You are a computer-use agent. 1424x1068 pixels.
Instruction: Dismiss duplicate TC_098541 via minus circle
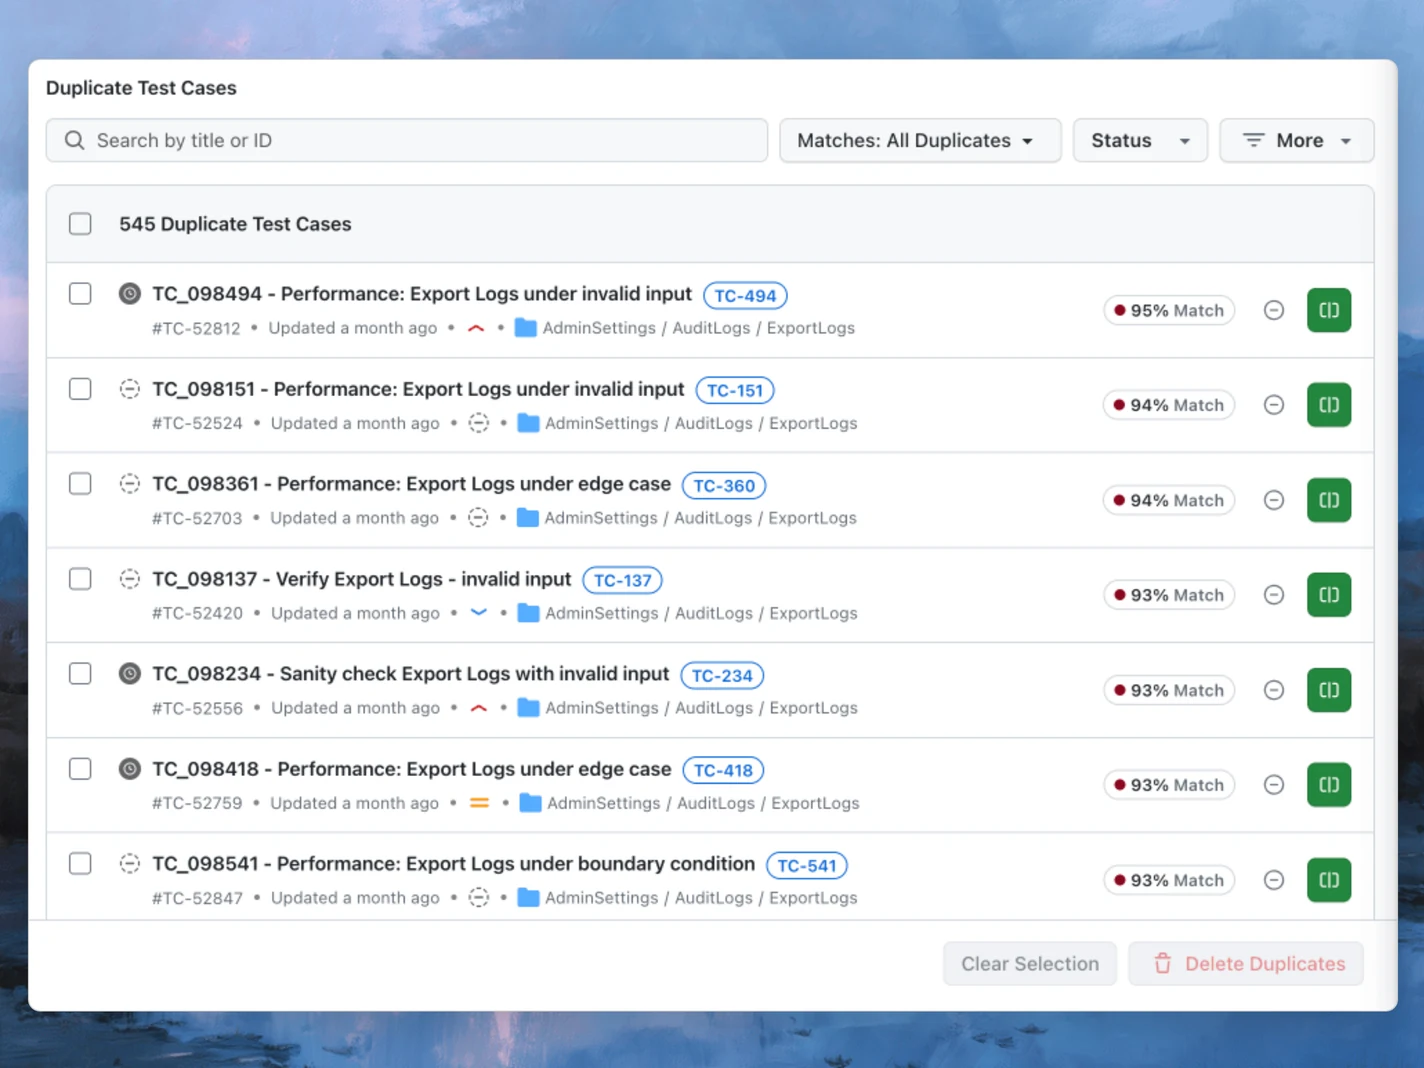[x=1274, y=880]
